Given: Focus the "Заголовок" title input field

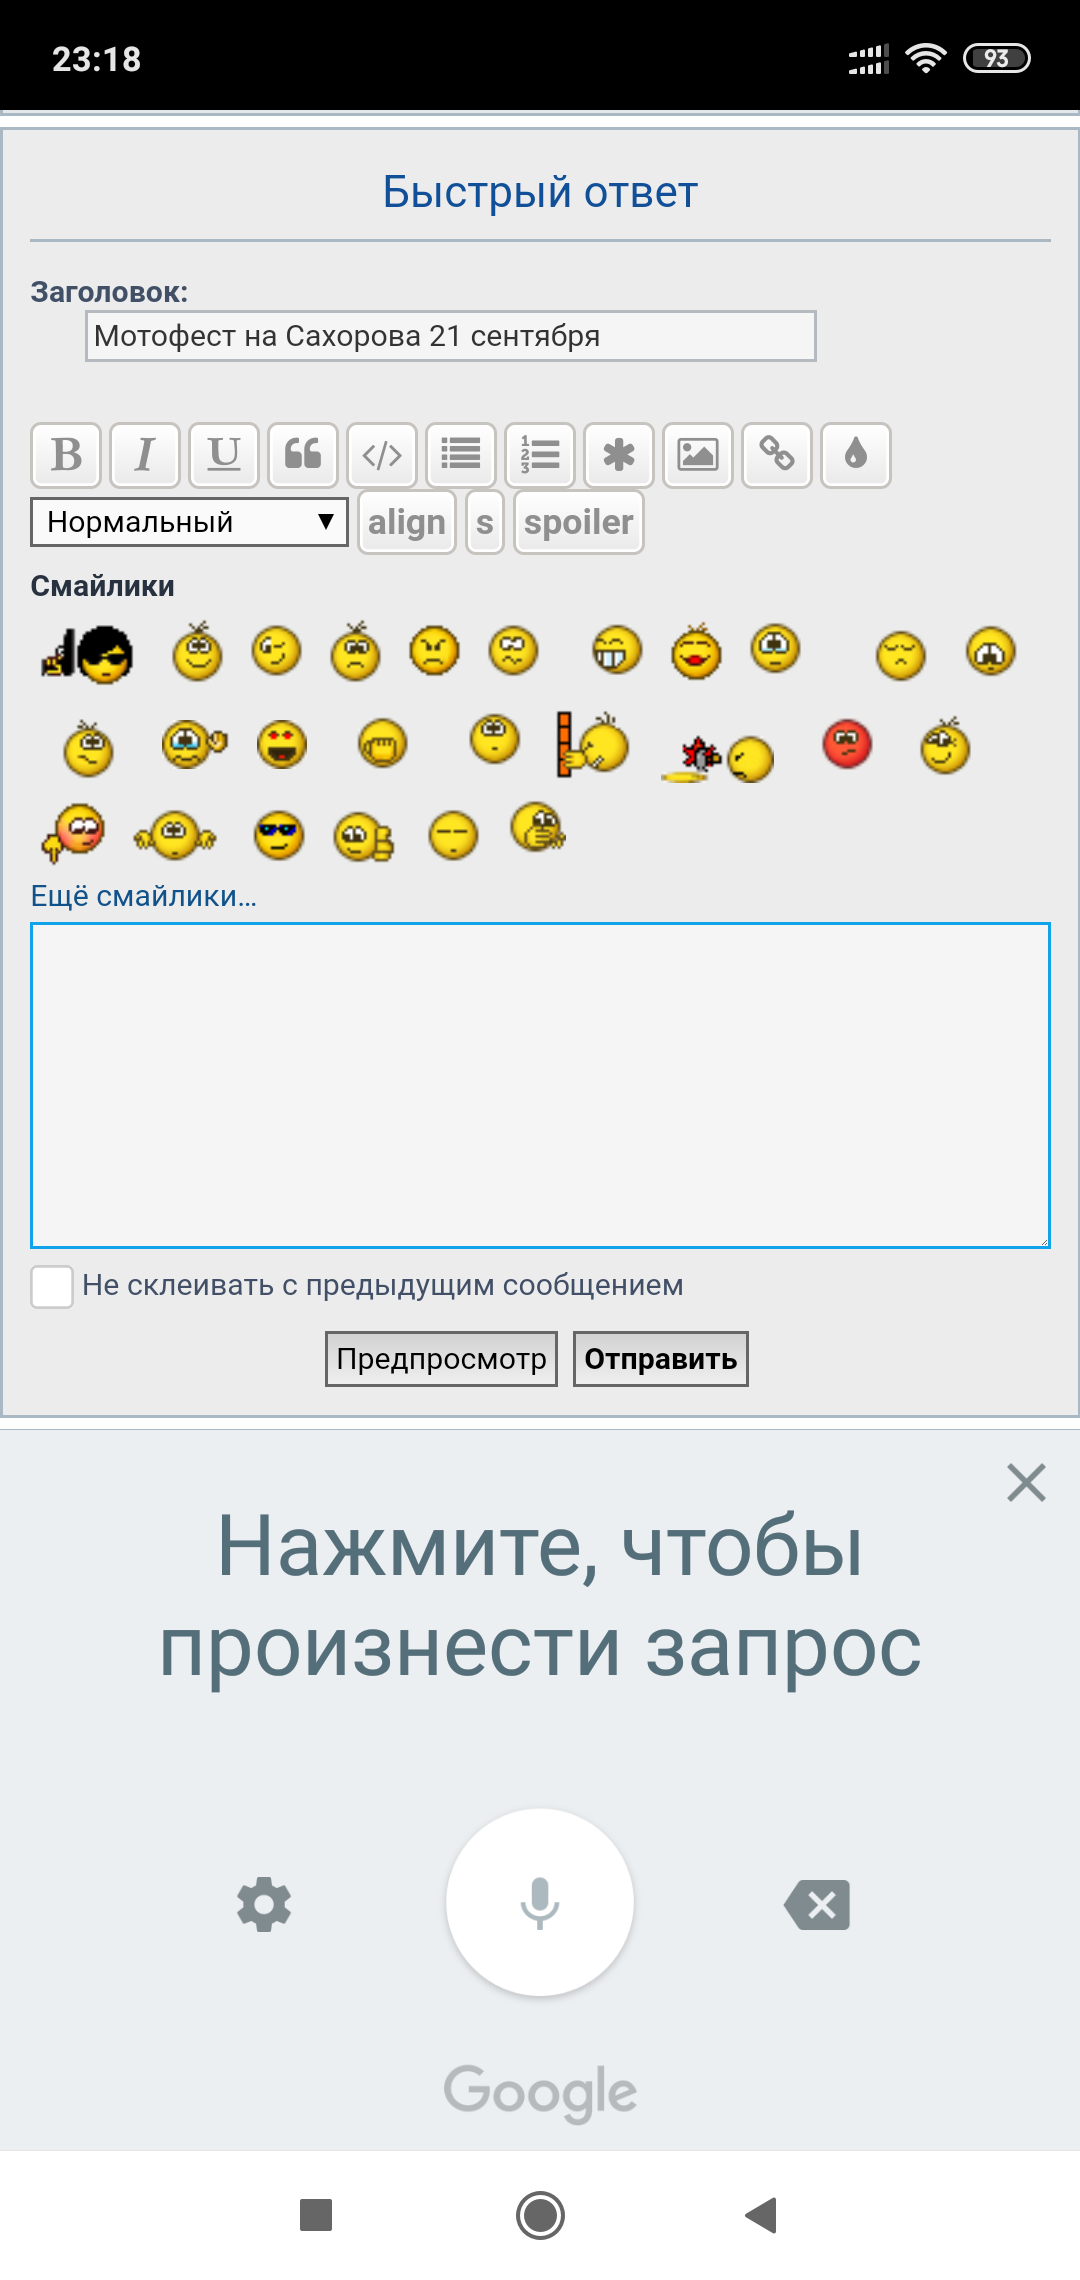Looking at the screenshot, I should point(451,336).
